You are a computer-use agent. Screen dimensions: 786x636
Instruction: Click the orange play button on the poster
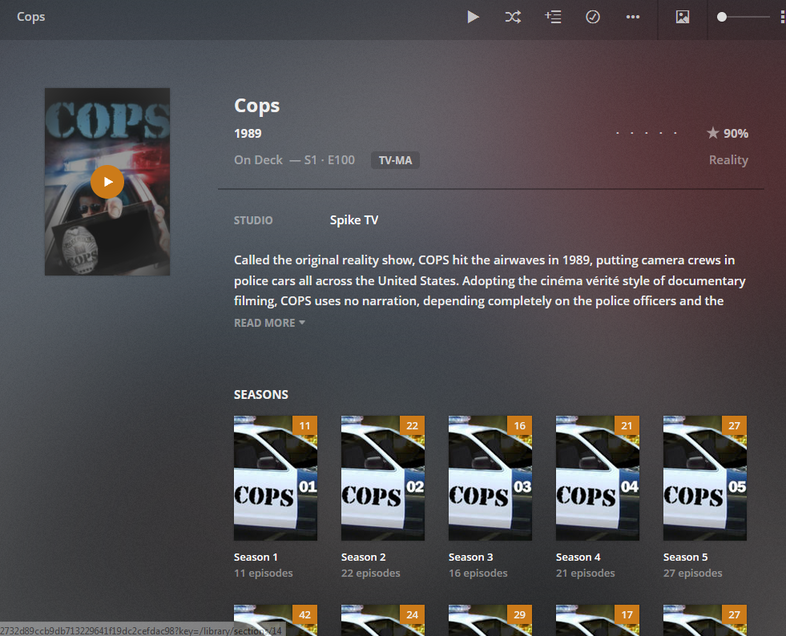pos(107,182)
